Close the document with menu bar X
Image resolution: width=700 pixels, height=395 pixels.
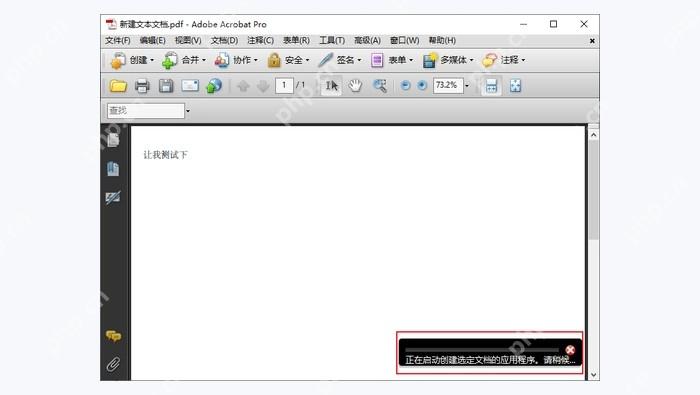(592, 41)
